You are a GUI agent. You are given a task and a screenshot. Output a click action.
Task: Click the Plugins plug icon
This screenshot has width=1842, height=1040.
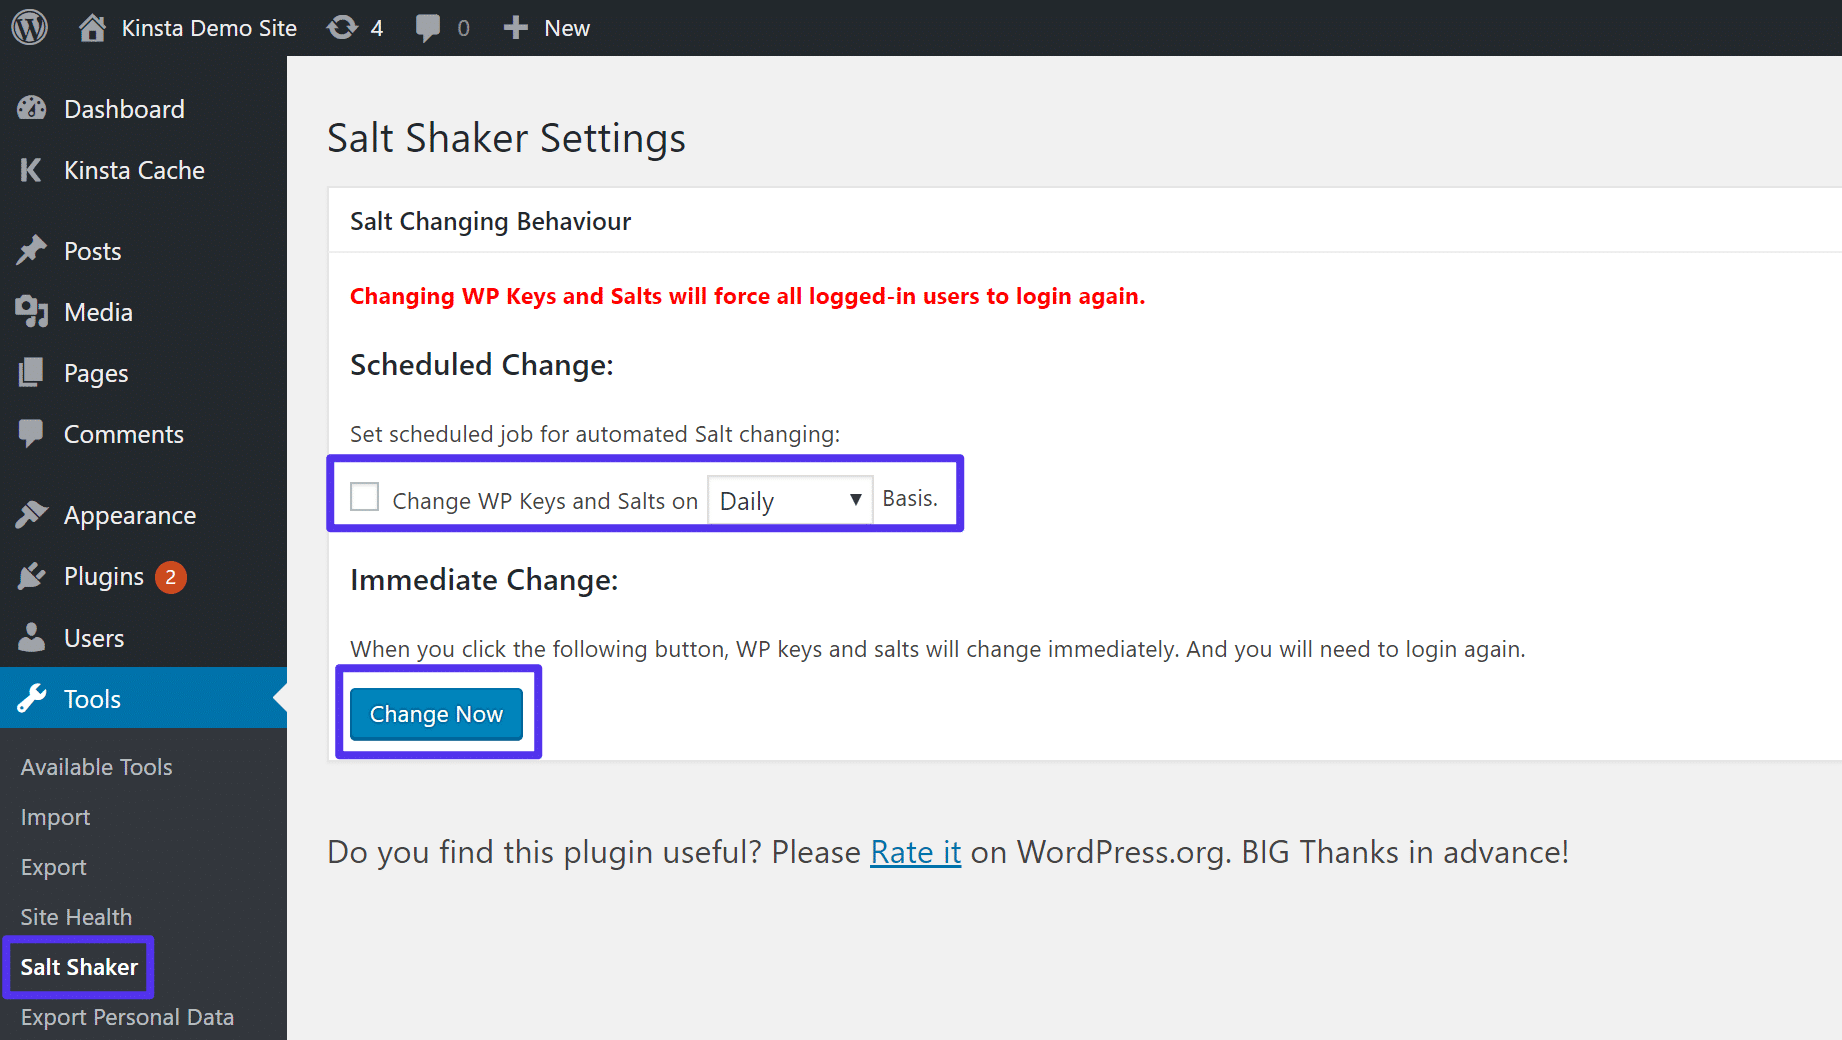pyautogui.click(x=32, y=575)
